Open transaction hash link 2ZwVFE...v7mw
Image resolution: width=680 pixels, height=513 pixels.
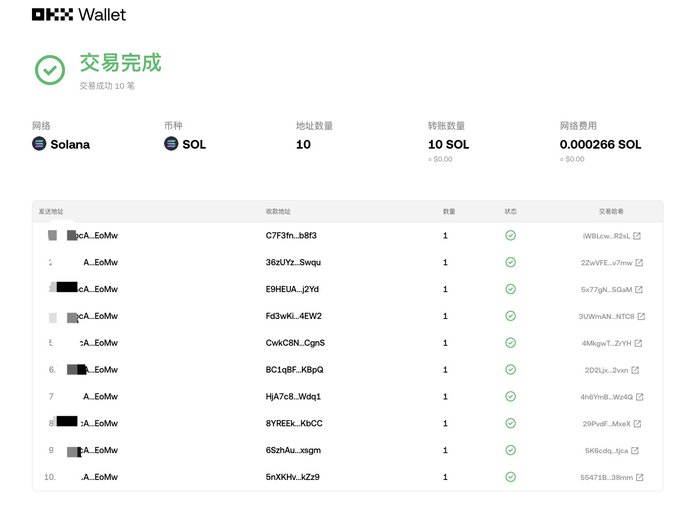[607, 263]
